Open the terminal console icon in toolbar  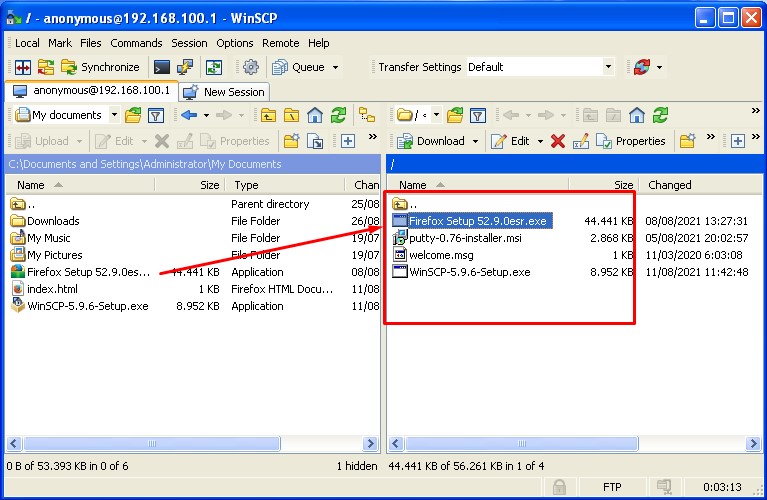click(x=162, y=67)
